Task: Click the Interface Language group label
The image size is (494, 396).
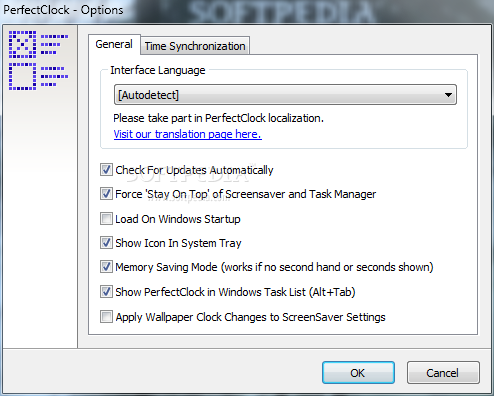Action: point(158,70)
